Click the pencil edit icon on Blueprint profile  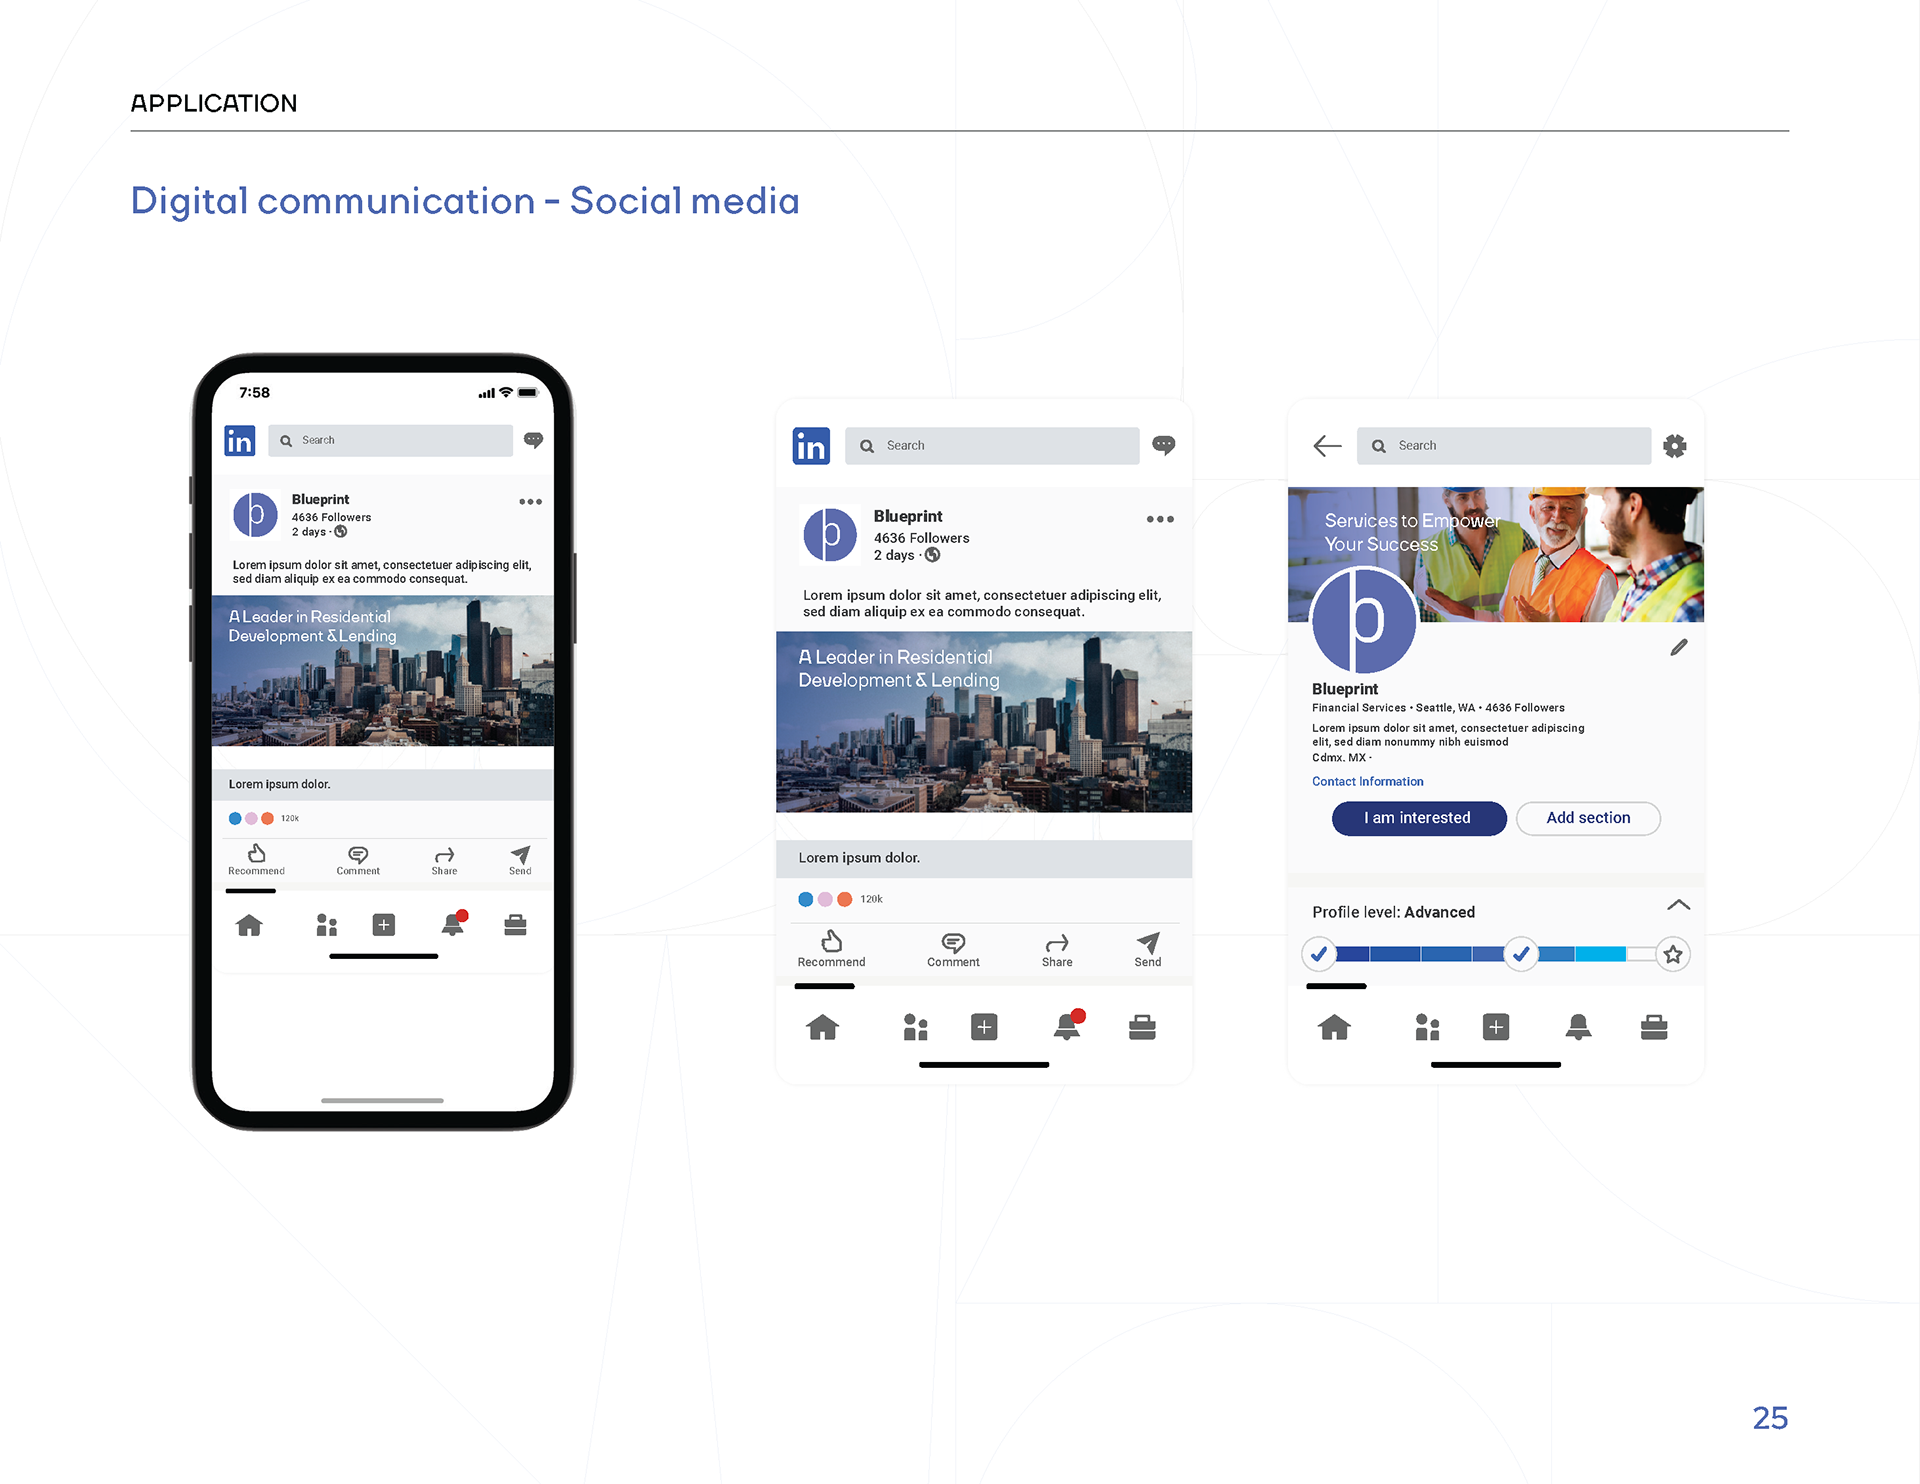(x=1679, y=648)
